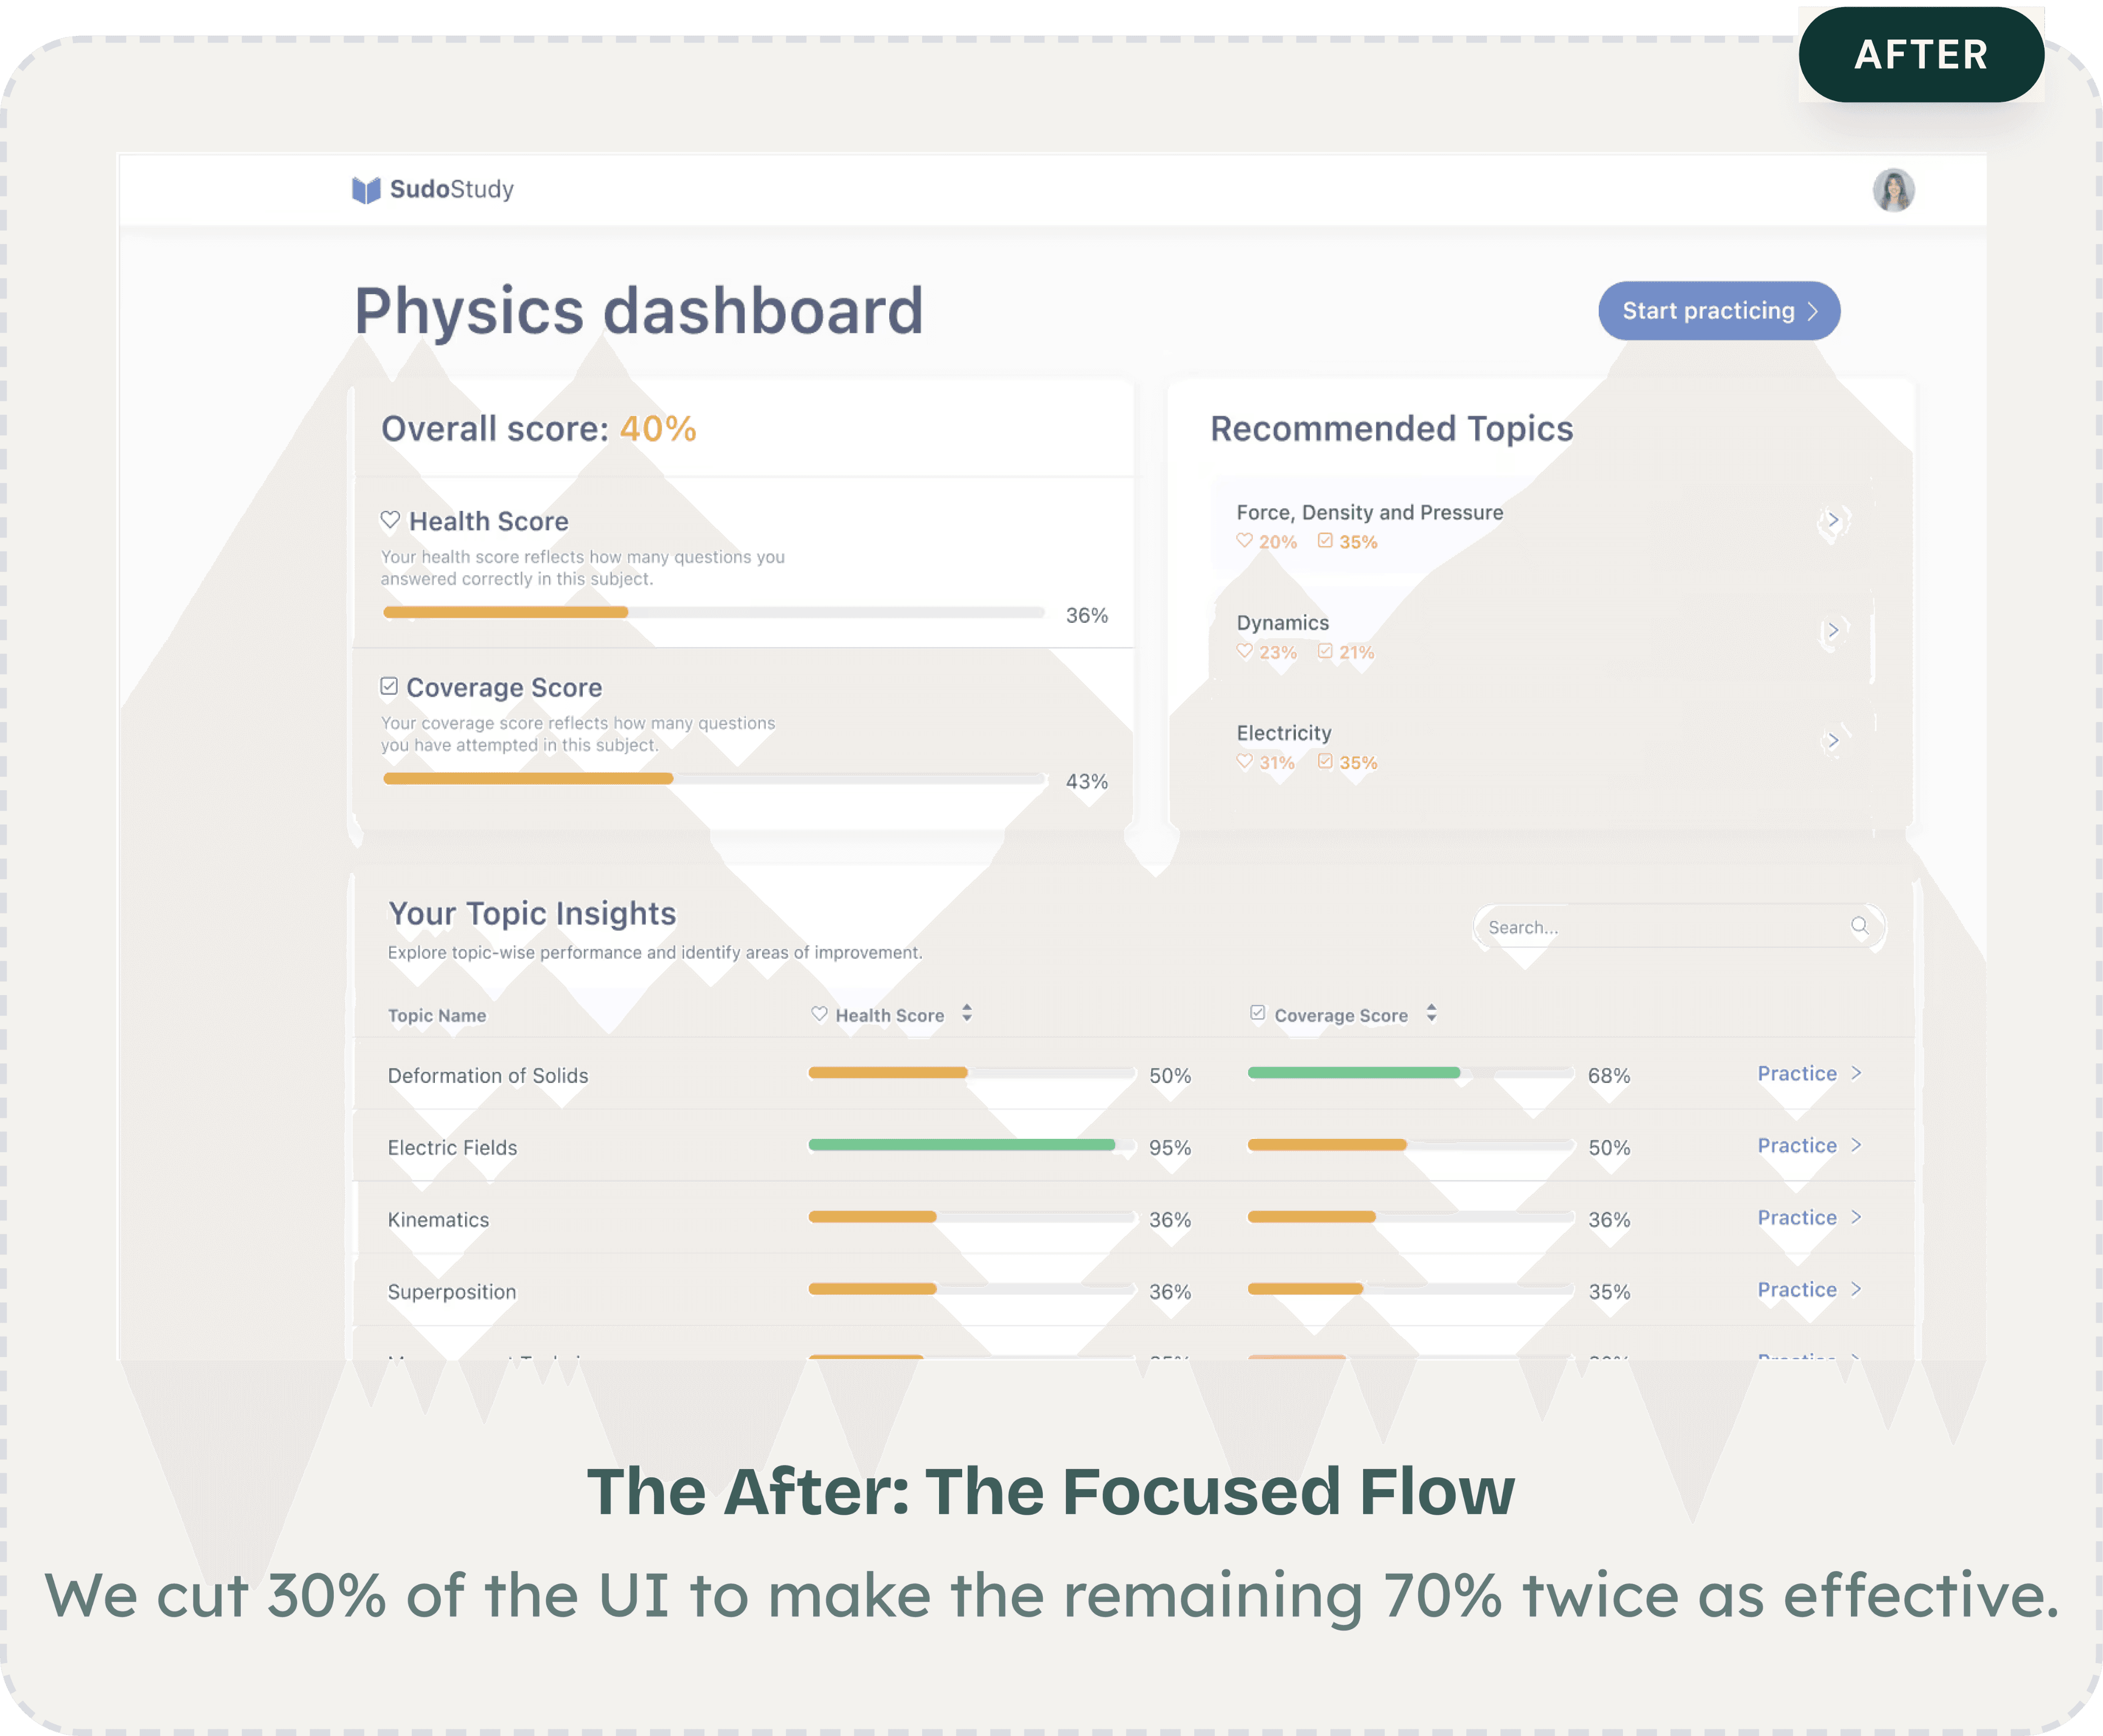Click the Kinematics health score progress bar

click(x=971, y=1217)
